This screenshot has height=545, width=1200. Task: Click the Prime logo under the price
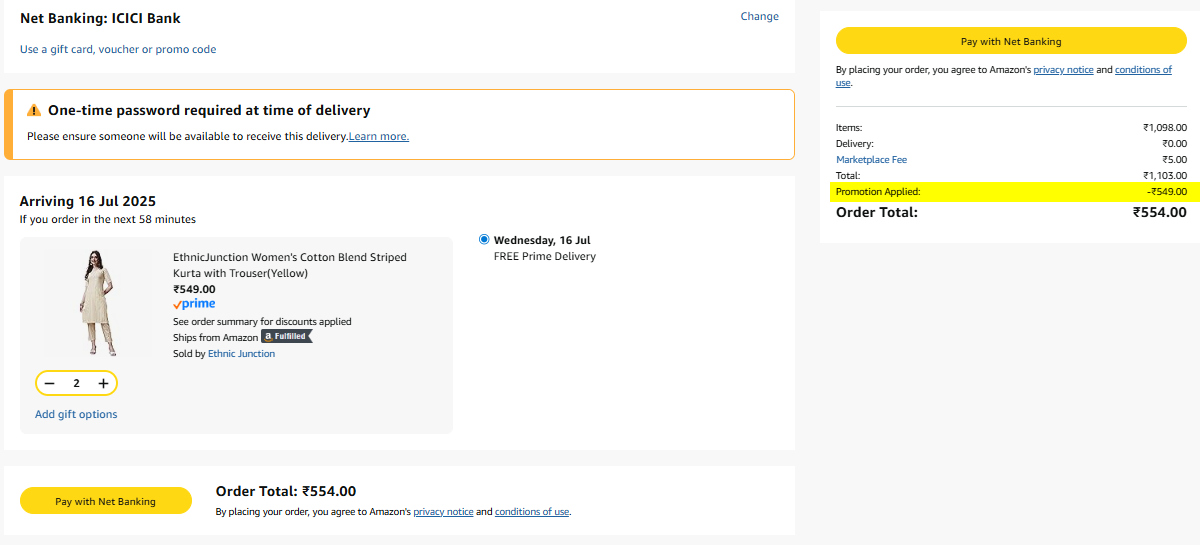tap(194, 304)
